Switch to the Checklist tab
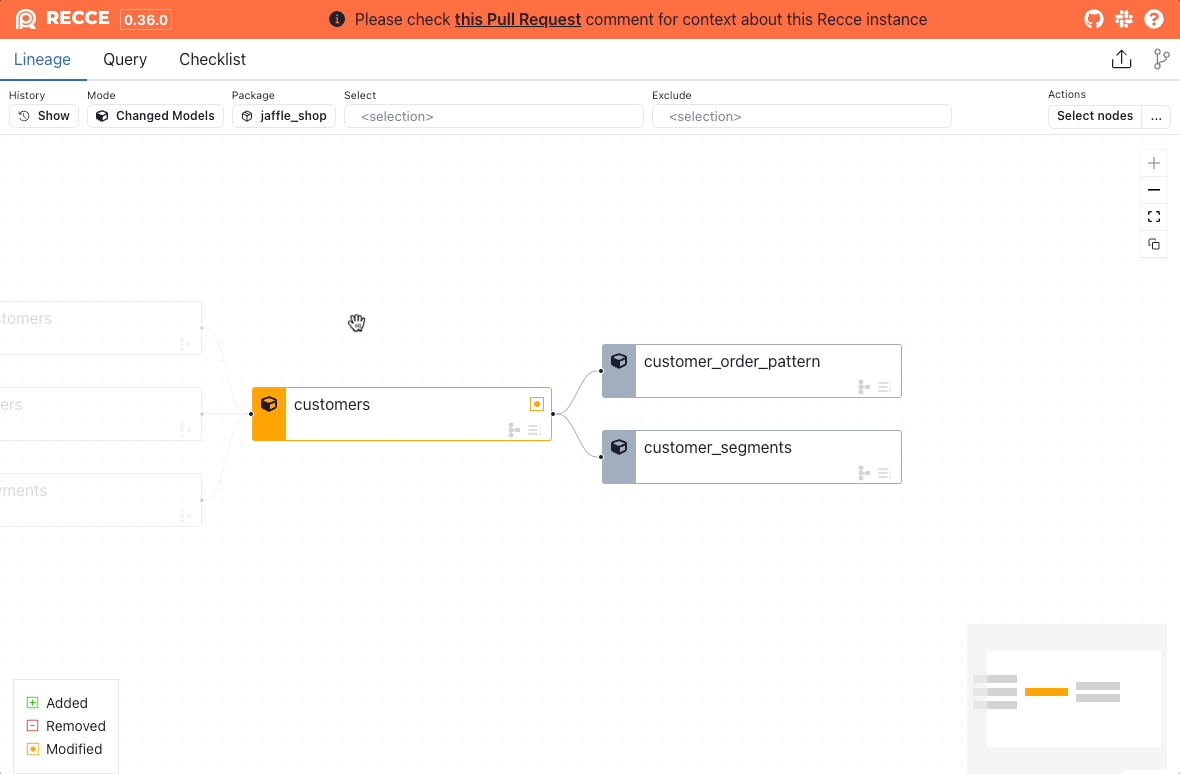Screen dimensions: 1180x774 point(212,60)
